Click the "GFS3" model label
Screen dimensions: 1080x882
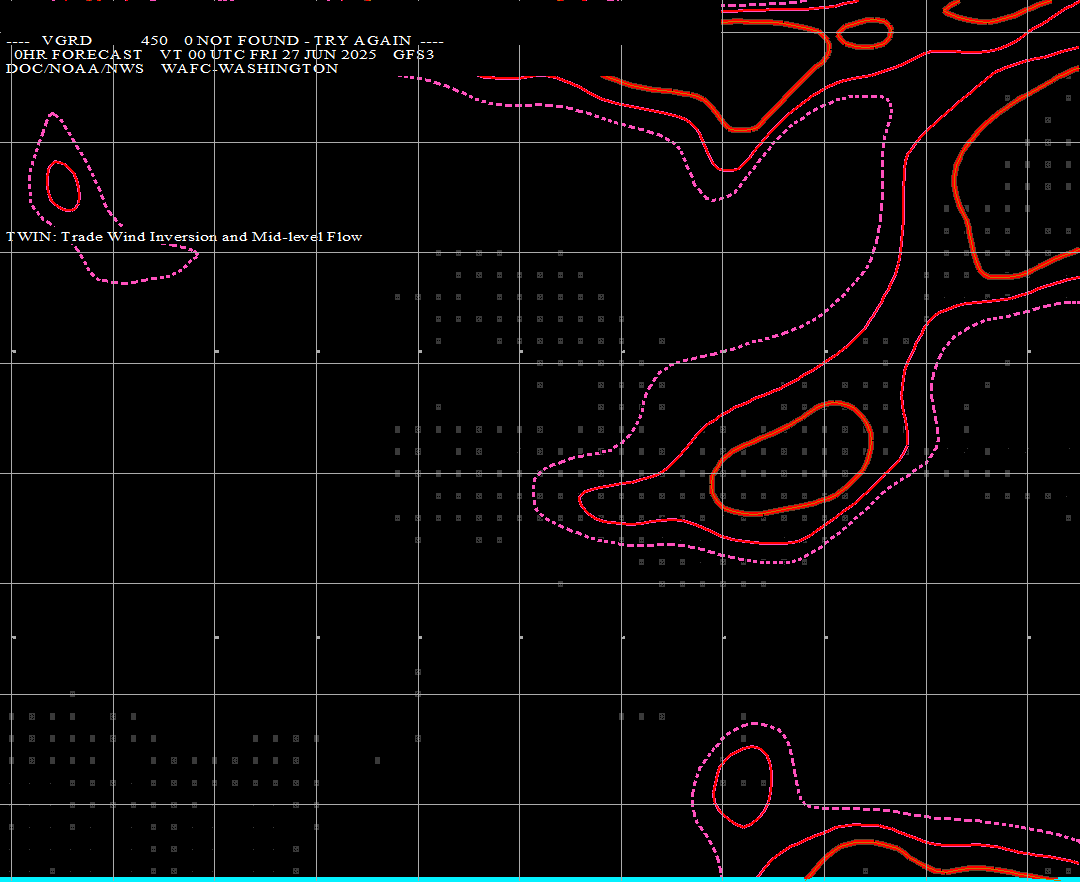click(413, 54)
